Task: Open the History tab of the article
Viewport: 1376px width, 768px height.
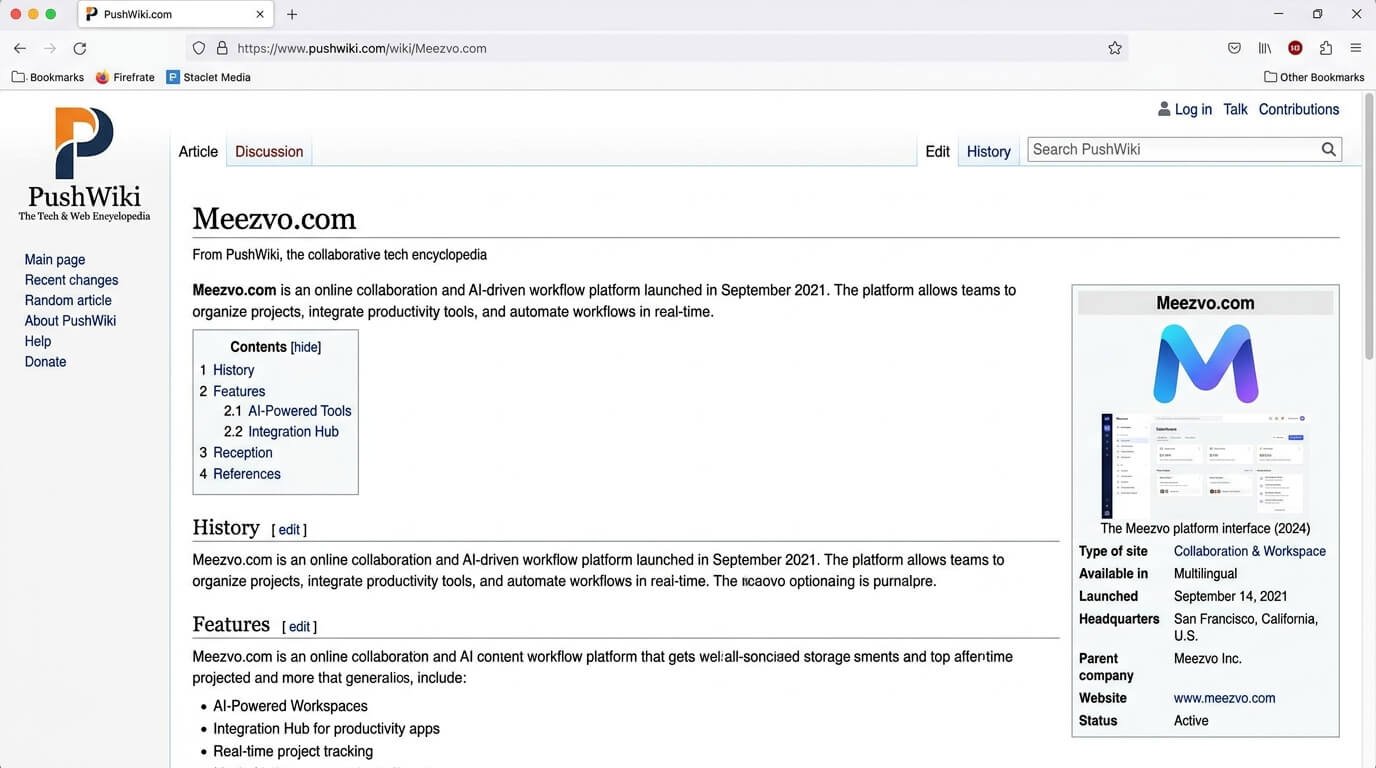Action: 988,151
